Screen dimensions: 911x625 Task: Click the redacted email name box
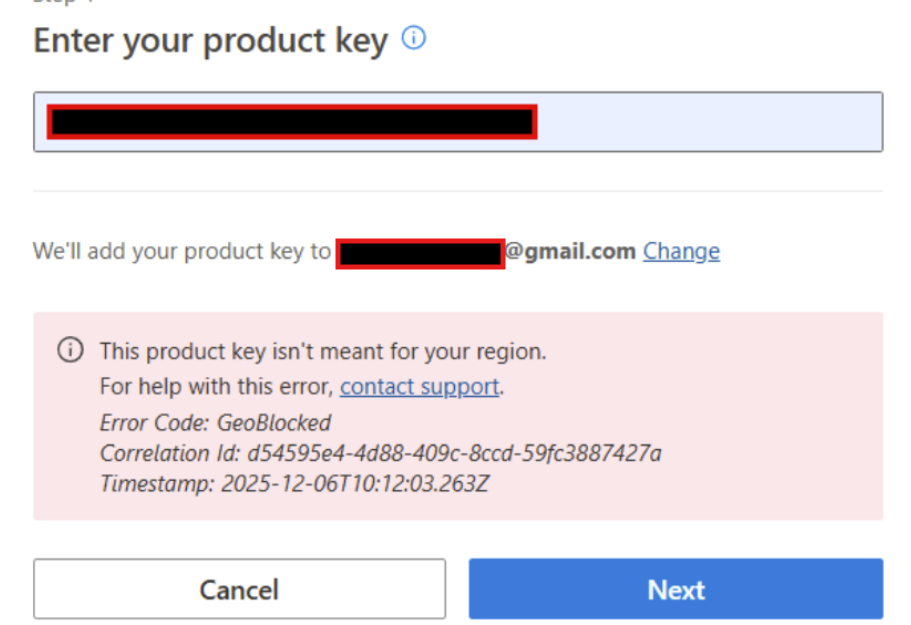[420, 253]
